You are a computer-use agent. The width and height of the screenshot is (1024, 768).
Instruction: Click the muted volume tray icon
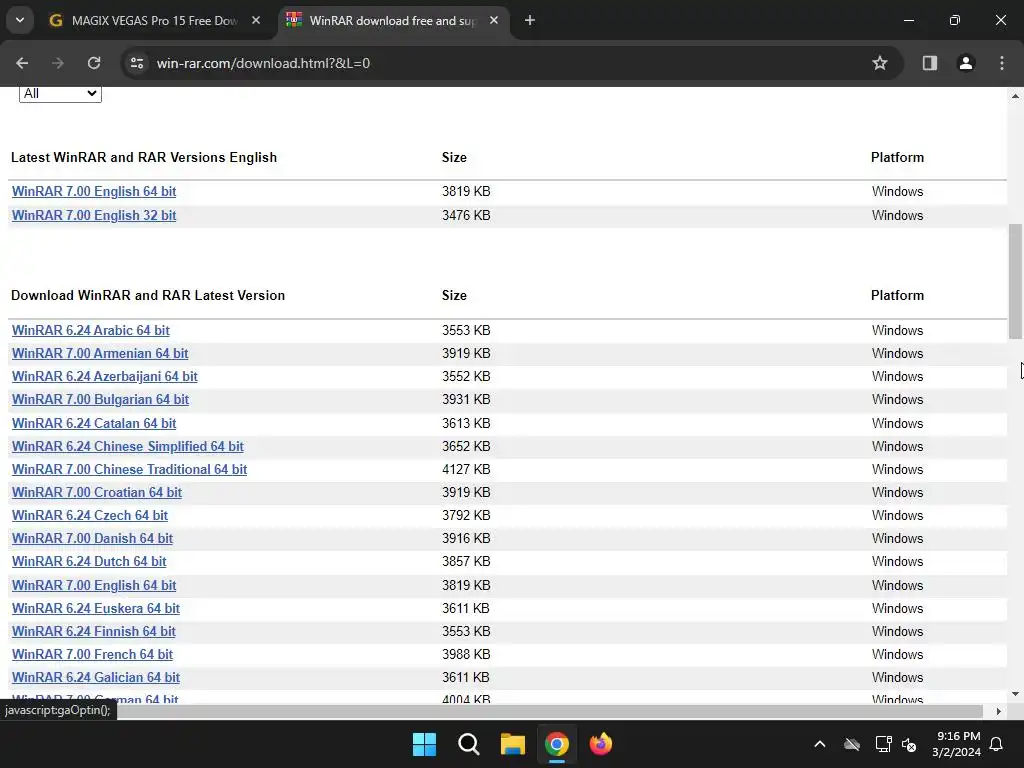(909, 744)
